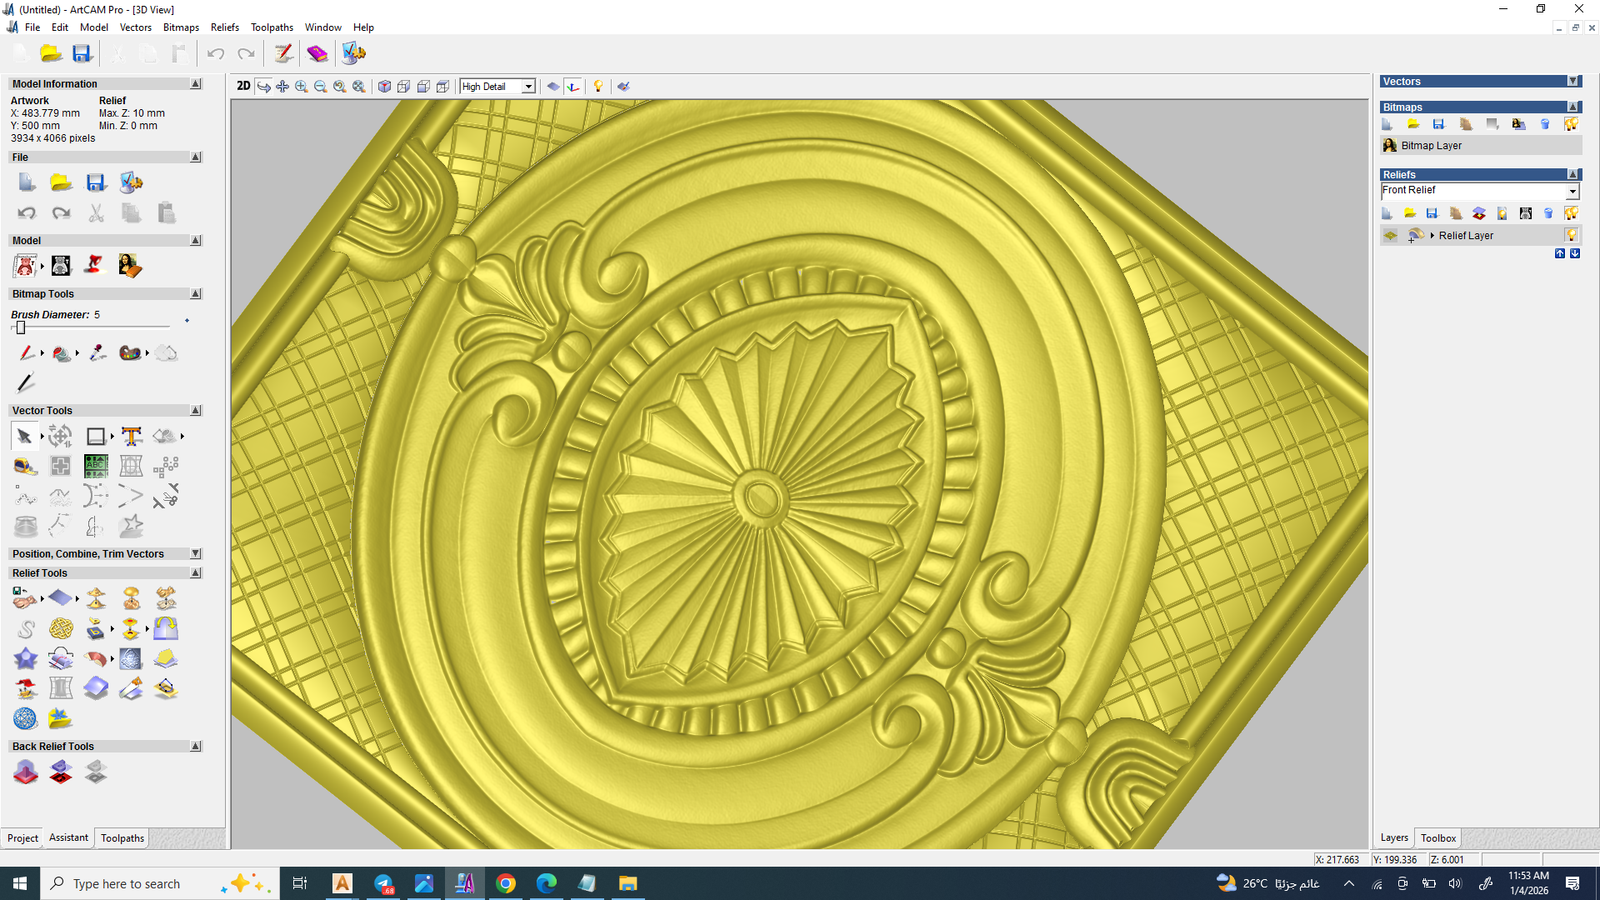This screenshot has height=900, width=1600.
Task: Delete bitmap layer with the bin icon
Action: click(1545, 124)
